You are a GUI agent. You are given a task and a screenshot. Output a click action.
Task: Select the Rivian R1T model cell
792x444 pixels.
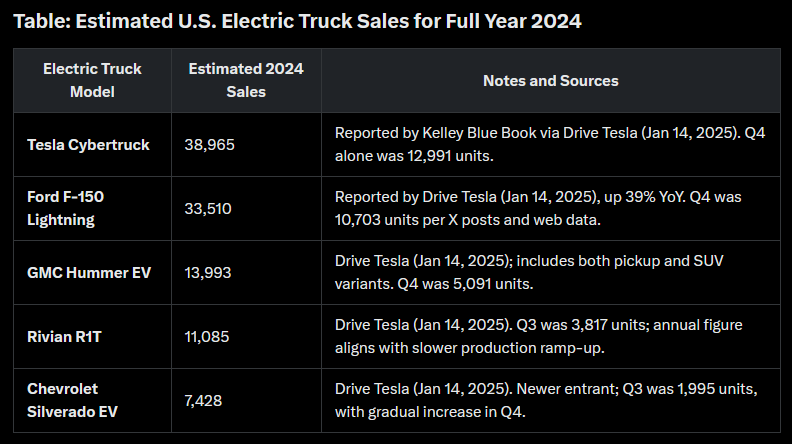tap(66, 336)
